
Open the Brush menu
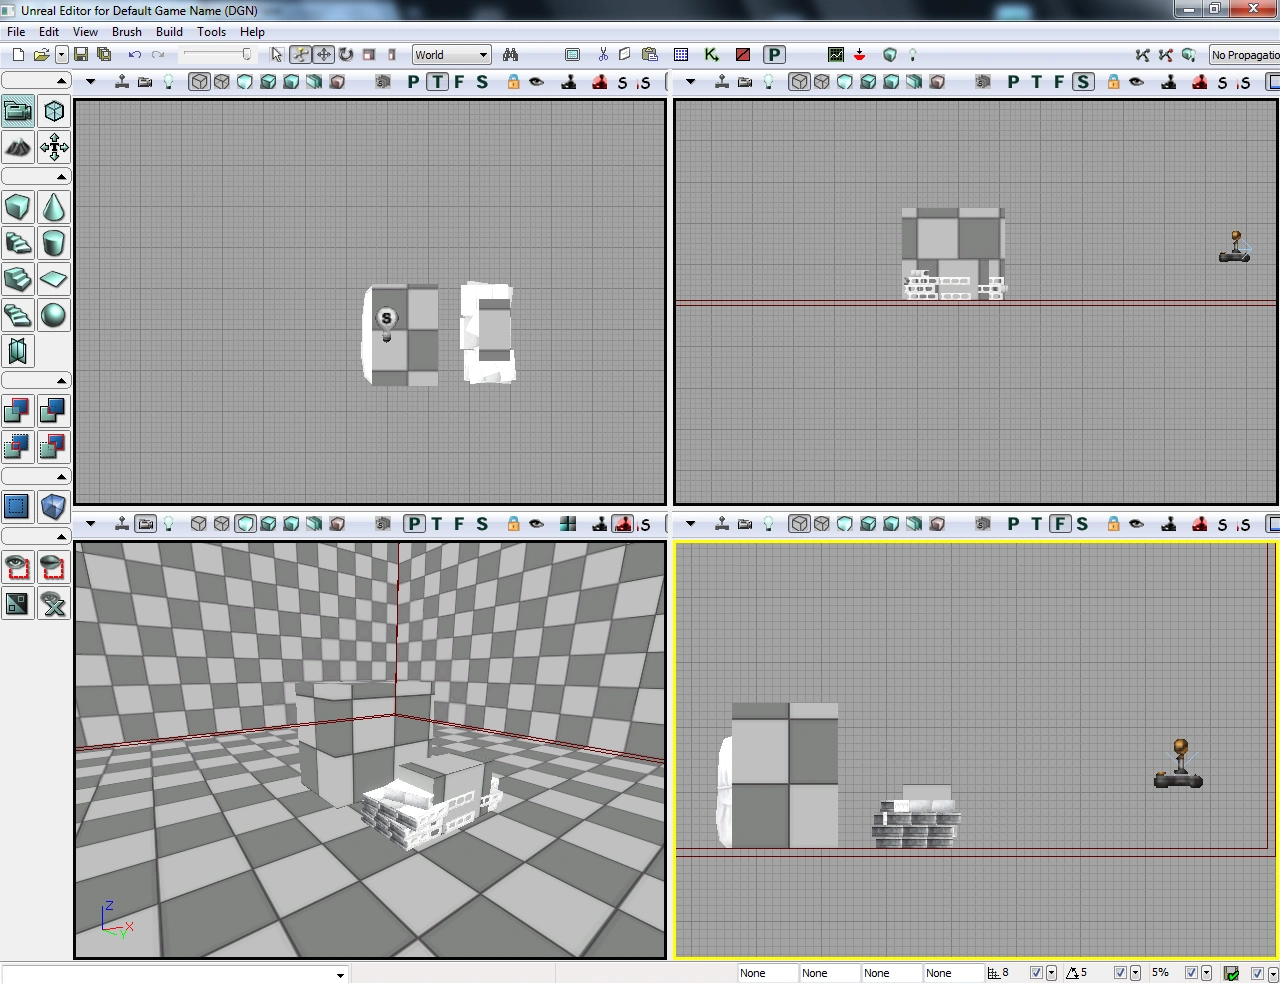(x=127, y=32)
